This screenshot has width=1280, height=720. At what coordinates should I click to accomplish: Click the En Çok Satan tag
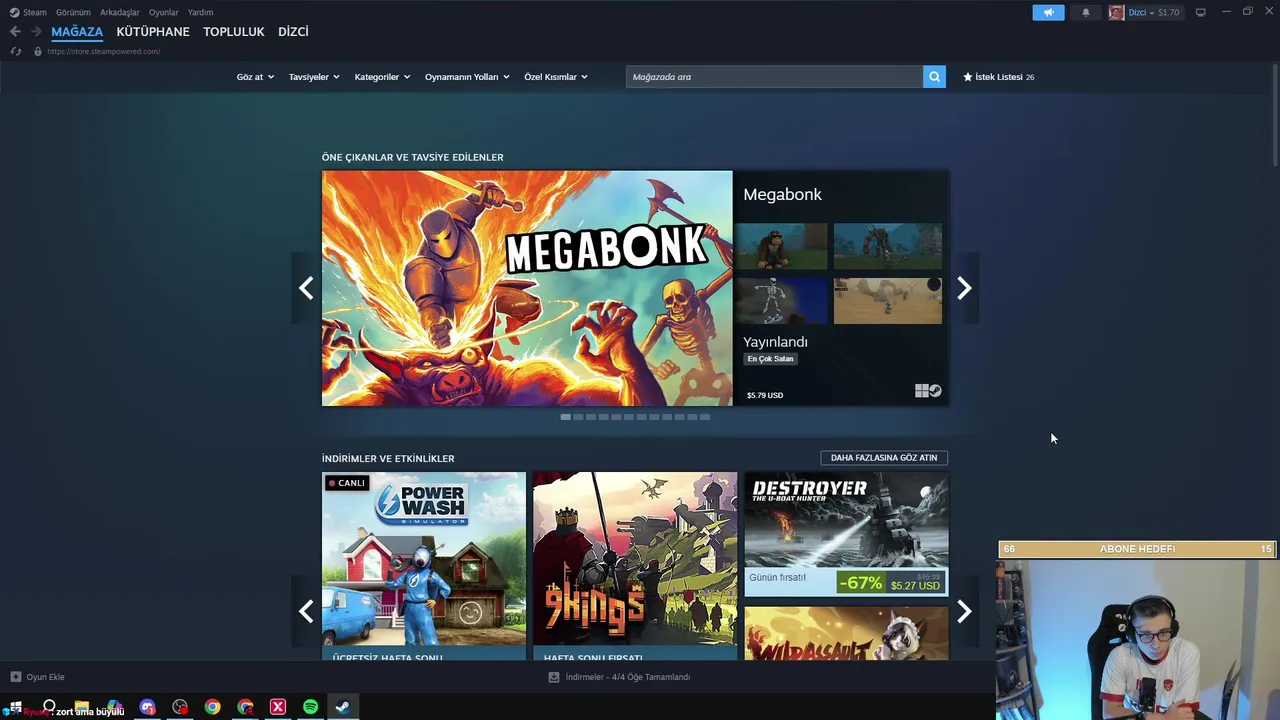[770, 359]
